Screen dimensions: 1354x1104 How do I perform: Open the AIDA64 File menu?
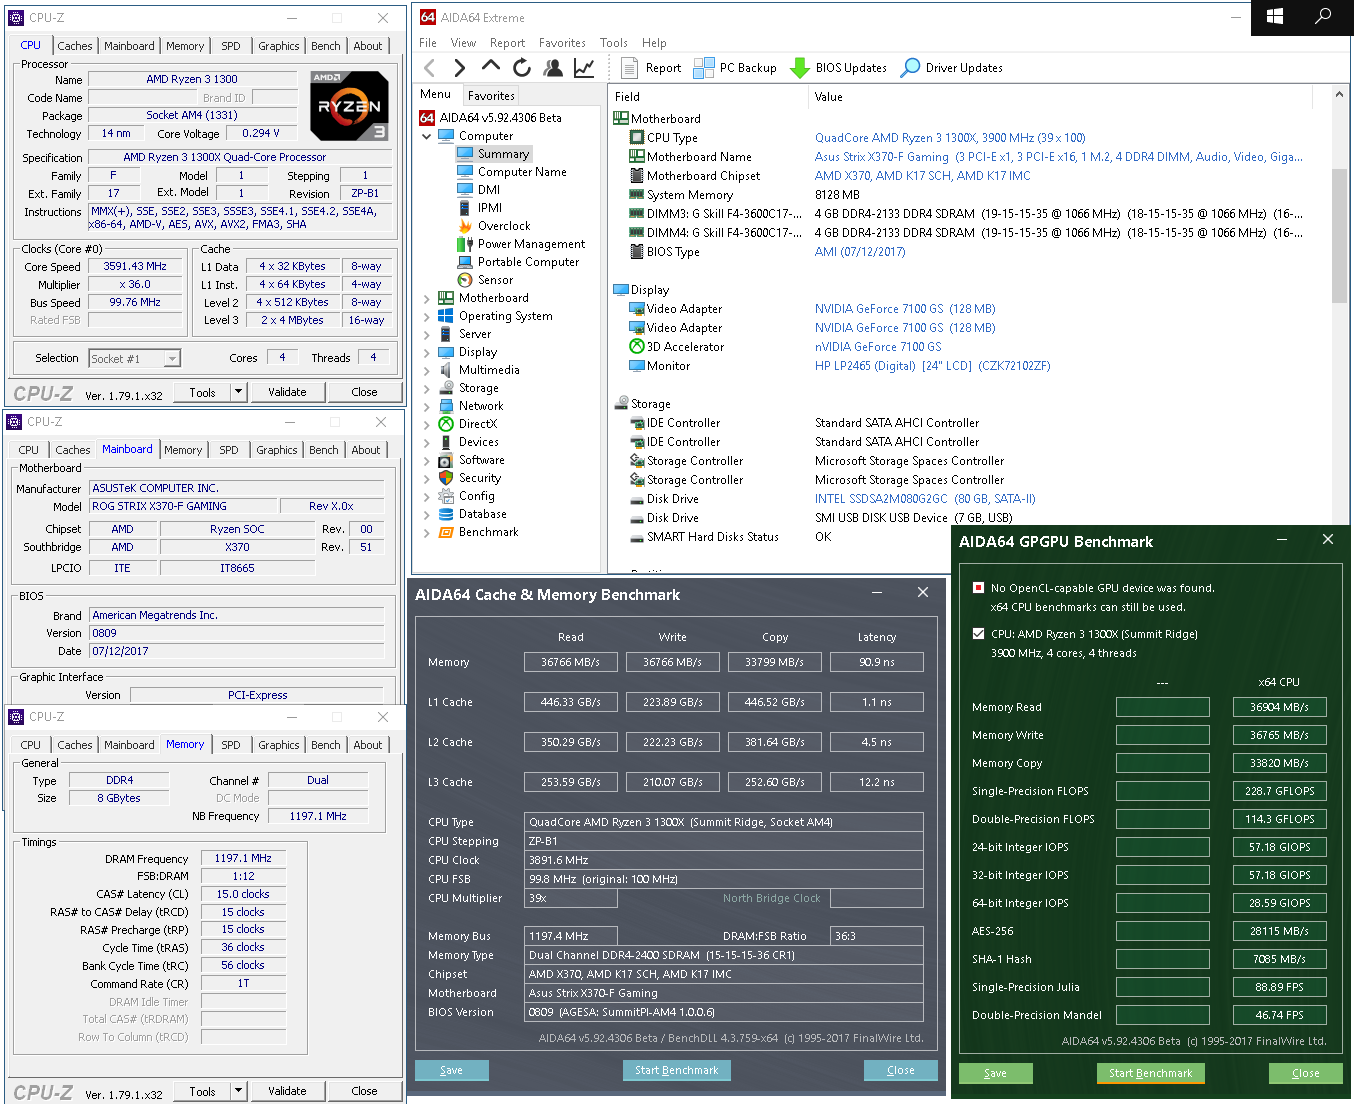428,43
